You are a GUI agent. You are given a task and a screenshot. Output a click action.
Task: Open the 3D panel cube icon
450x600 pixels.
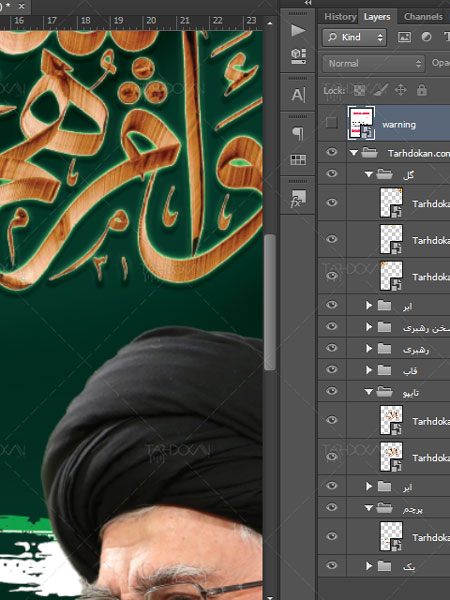[298, 56]
